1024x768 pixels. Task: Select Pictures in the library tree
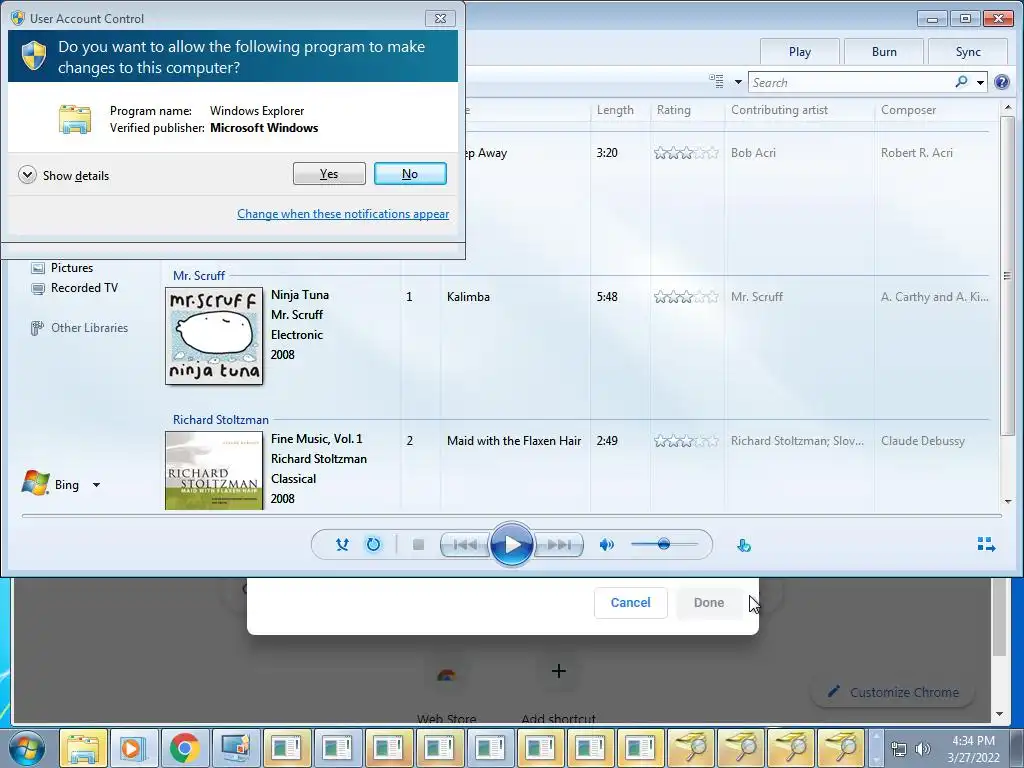pyautogui.click(x=72, y=268)
